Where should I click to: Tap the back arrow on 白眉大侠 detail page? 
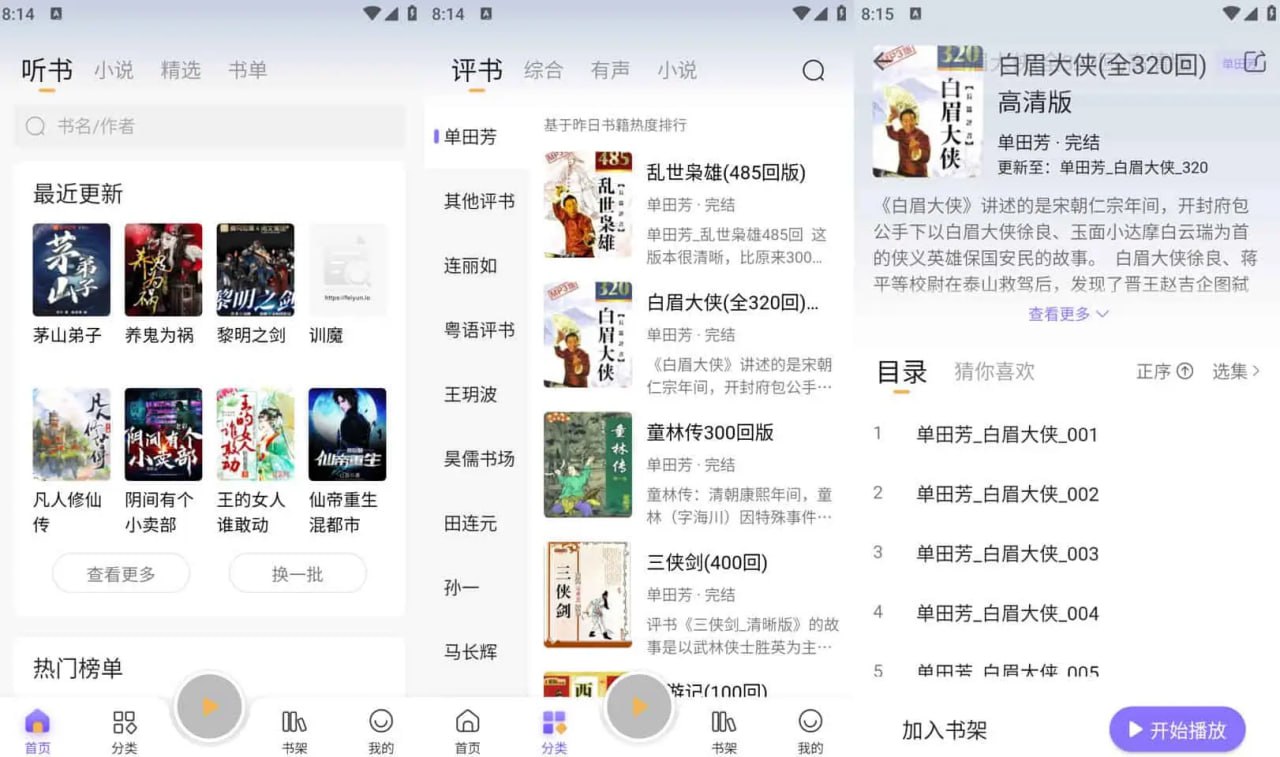pos(880,62)
